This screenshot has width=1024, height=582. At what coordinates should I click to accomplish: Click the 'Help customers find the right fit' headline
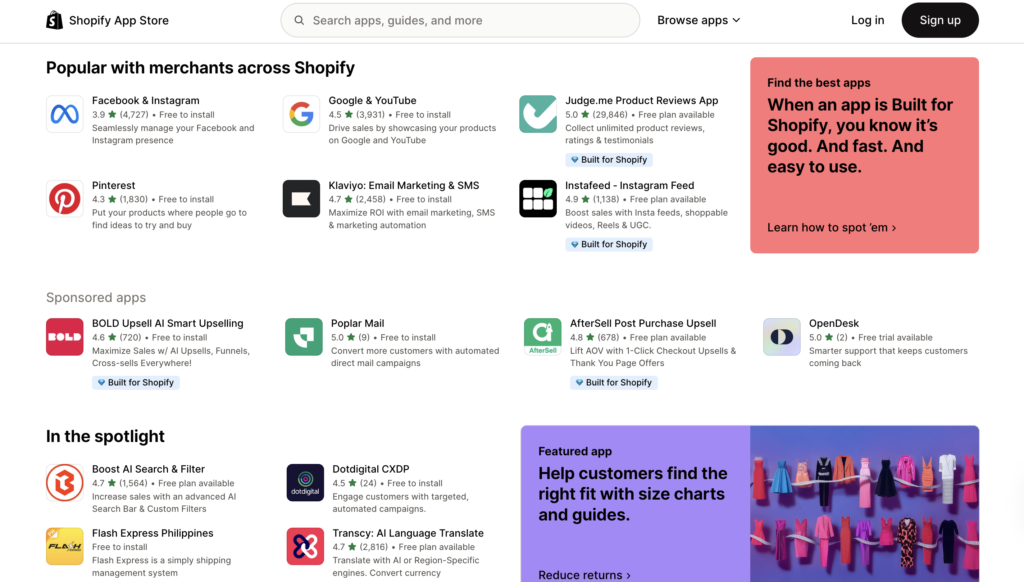click(633, 494)
